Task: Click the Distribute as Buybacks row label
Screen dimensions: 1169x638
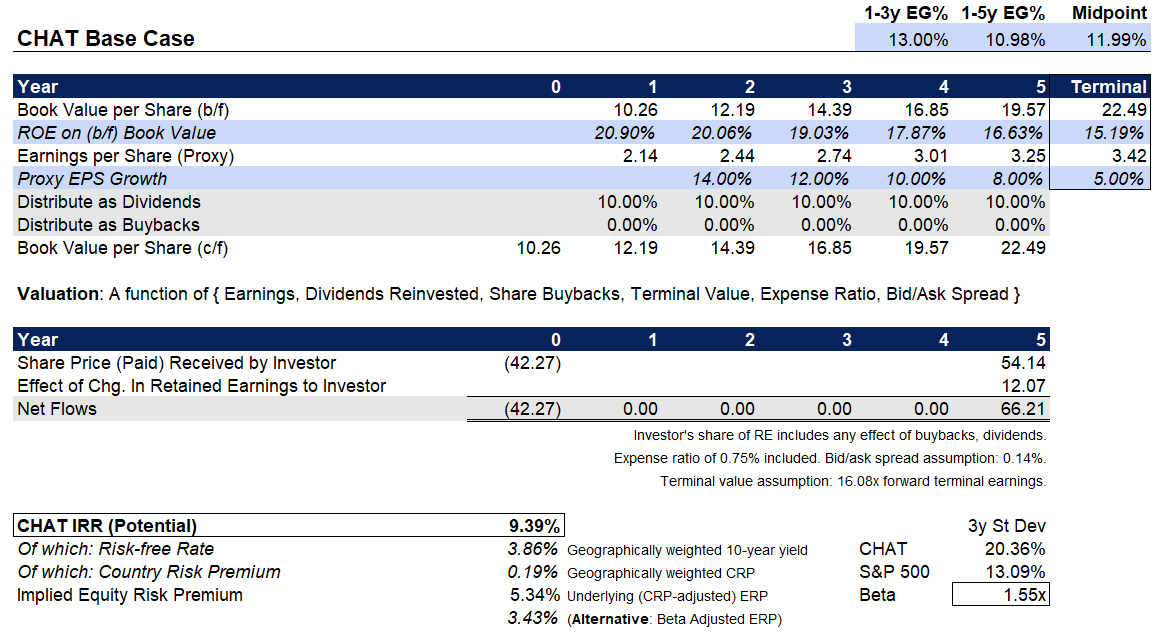Action: (x=110, y=224)
